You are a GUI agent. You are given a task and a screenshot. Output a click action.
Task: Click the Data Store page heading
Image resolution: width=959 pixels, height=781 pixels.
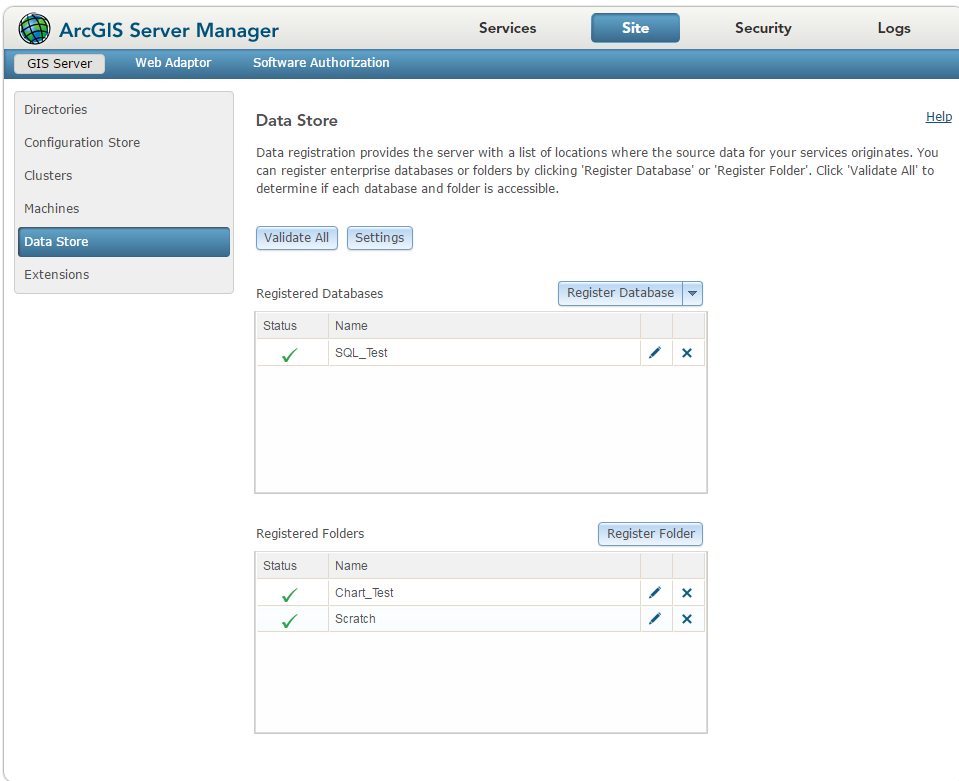pyautogui.click(x=297, y=120)
